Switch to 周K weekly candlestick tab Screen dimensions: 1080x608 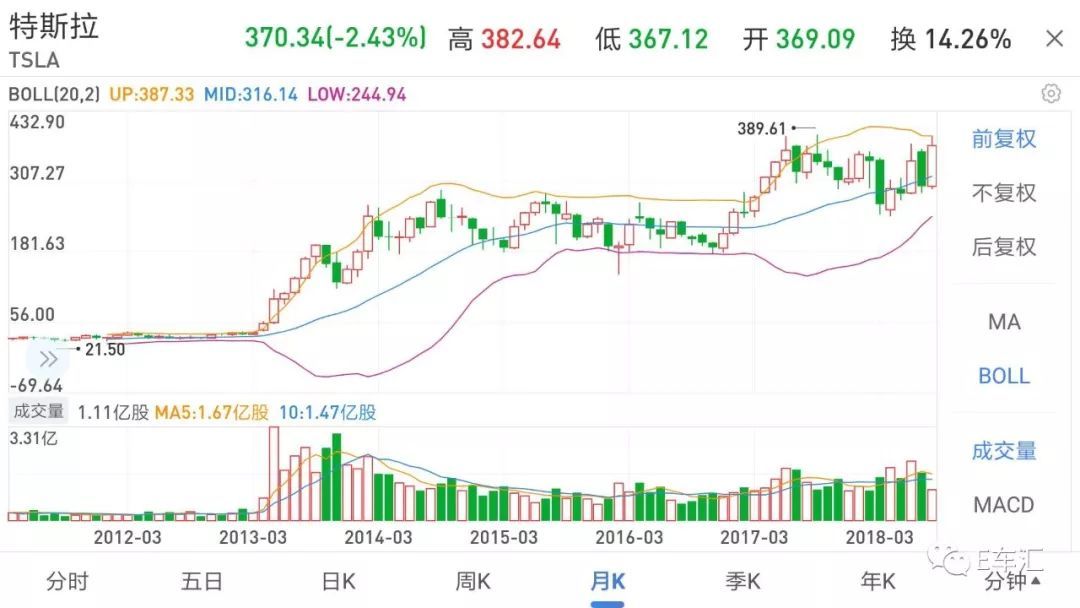(472, 581)
